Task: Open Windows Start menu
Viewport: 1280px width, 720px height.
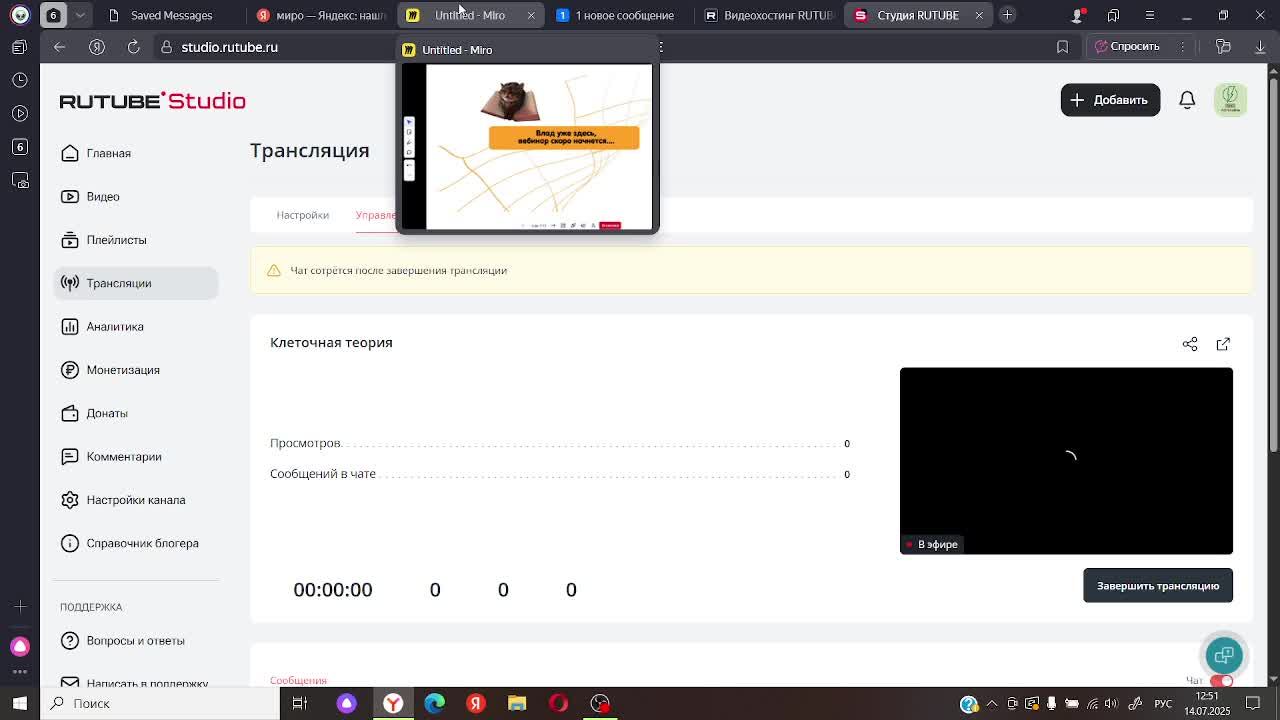Action: (x=19, y=703)
